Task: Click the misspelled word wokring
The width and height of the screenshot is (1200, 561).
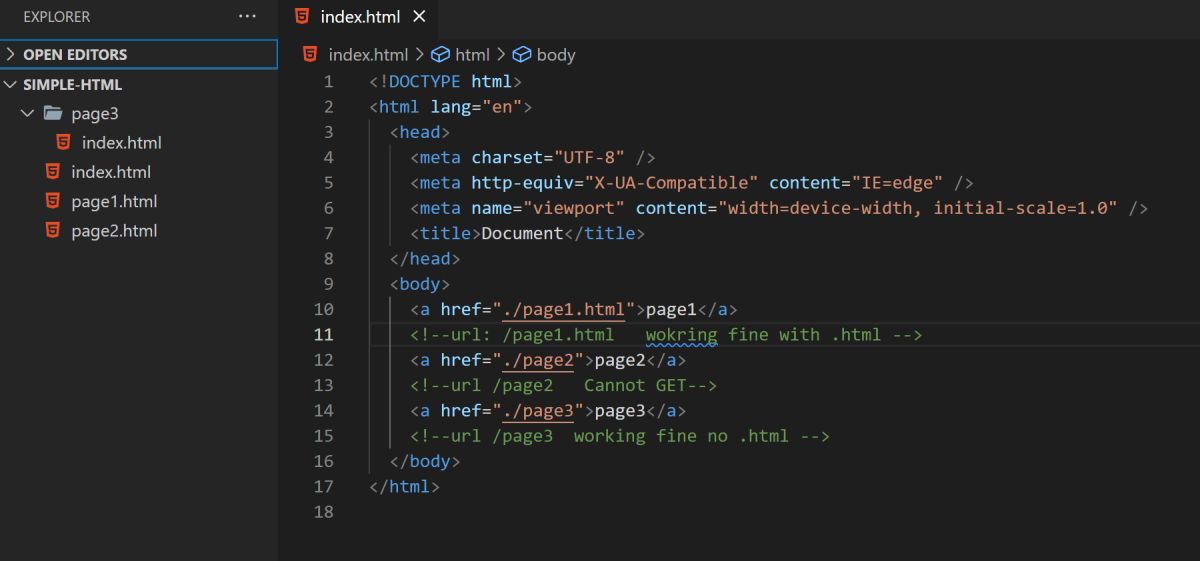Action: [682, 334]
